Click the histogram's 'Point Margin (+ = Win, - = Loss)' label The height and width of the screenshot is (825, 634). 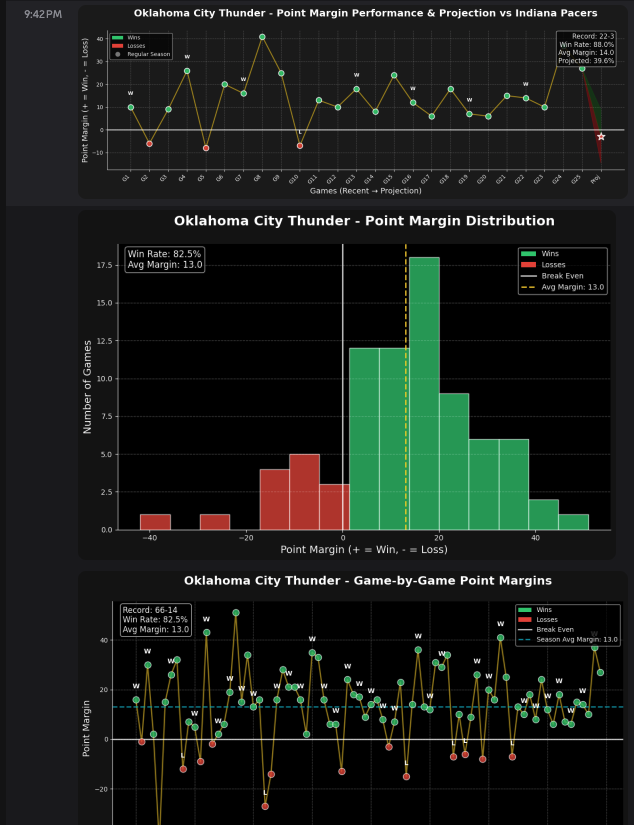[364, 549]
